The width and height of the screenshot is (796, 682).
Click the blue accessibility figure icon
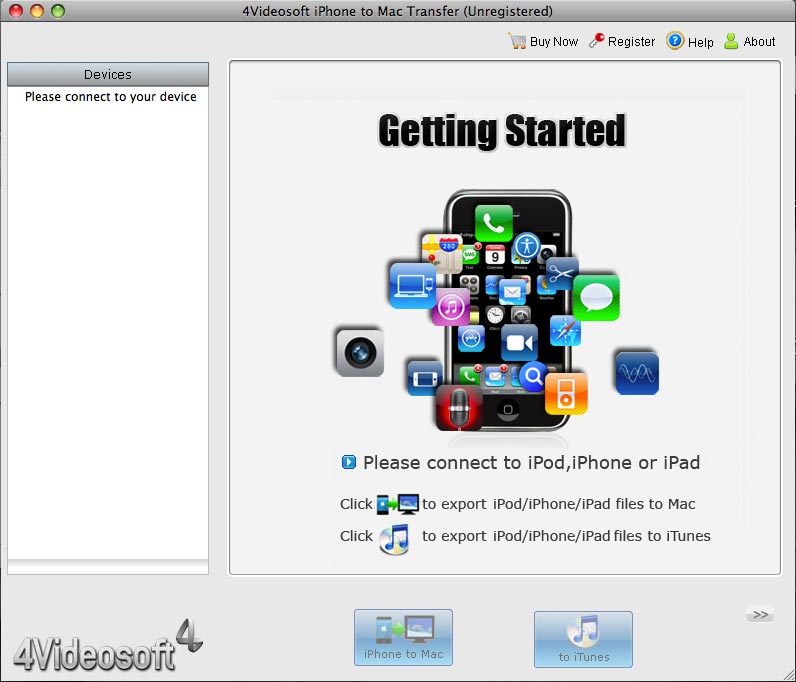point(527,246)
